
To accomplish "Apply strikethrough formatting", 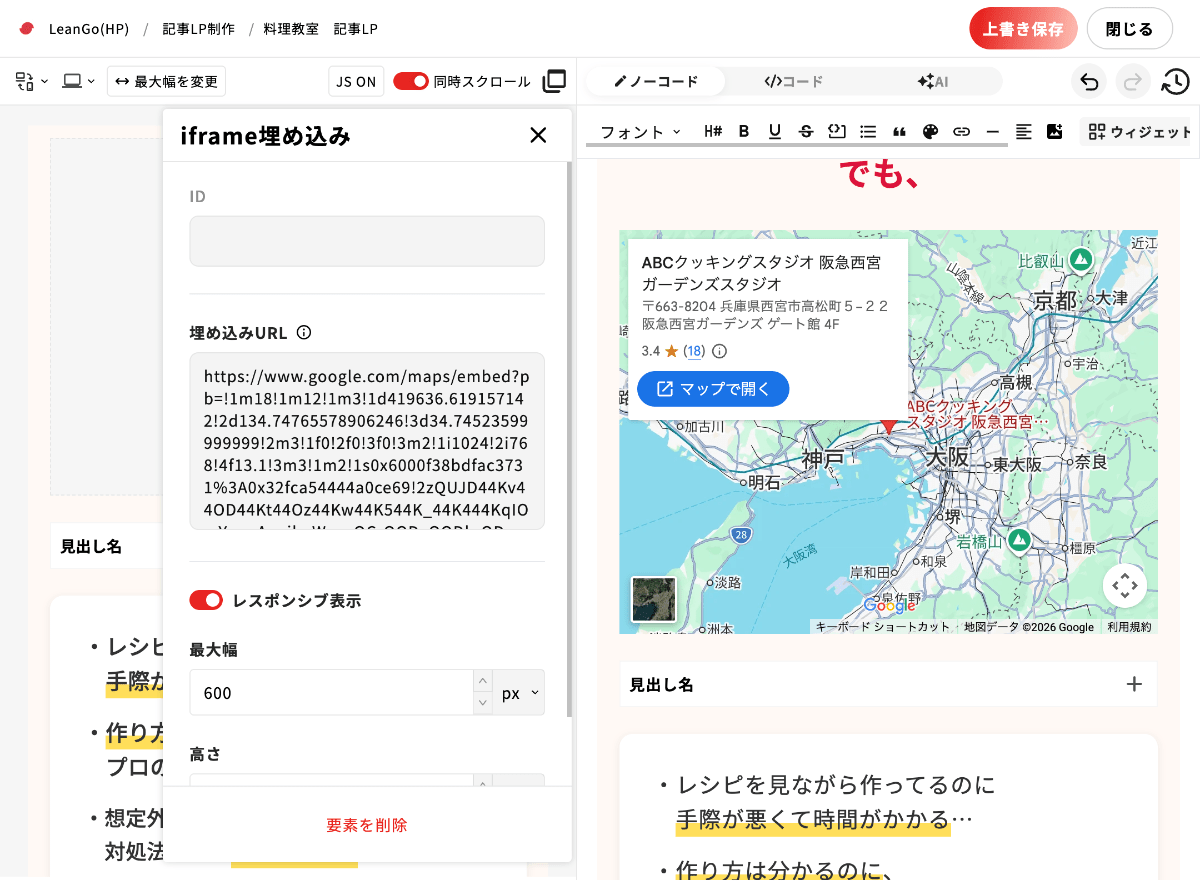I will click(806, 131).
